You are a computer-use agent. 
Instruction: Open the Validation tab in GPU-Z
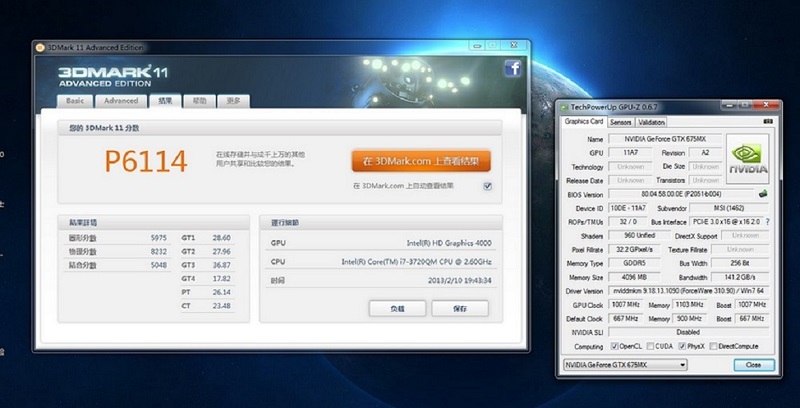coord(652,122)
